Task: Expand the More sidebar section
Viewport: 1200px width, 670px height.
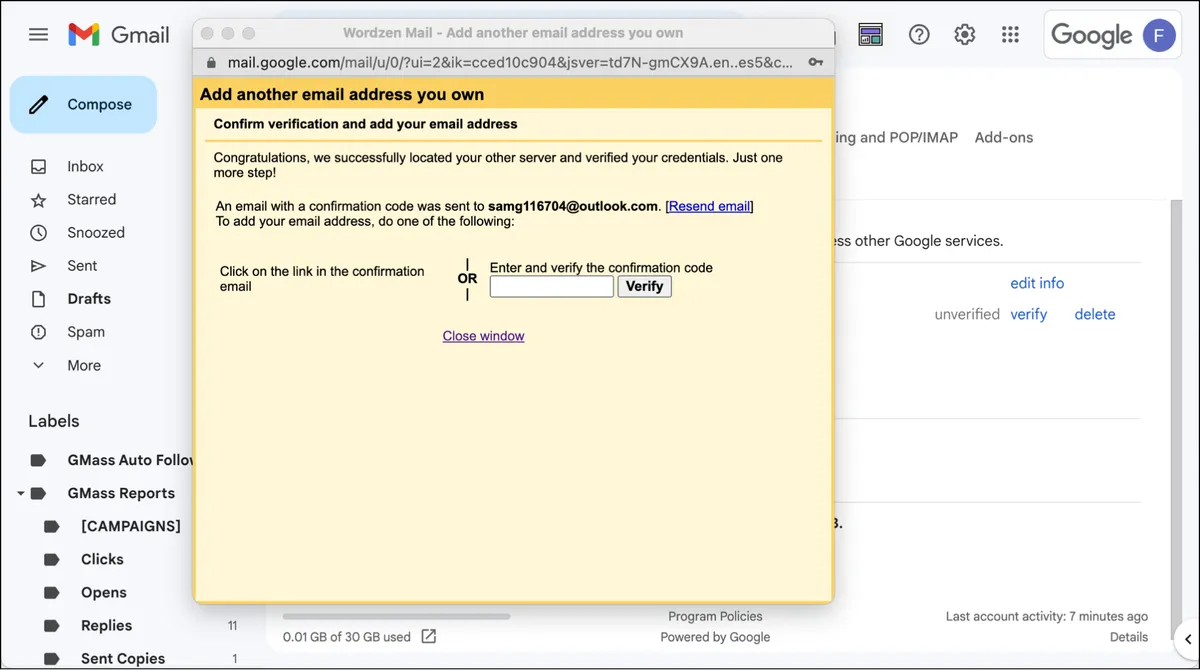Action: (x=84, y=366)
